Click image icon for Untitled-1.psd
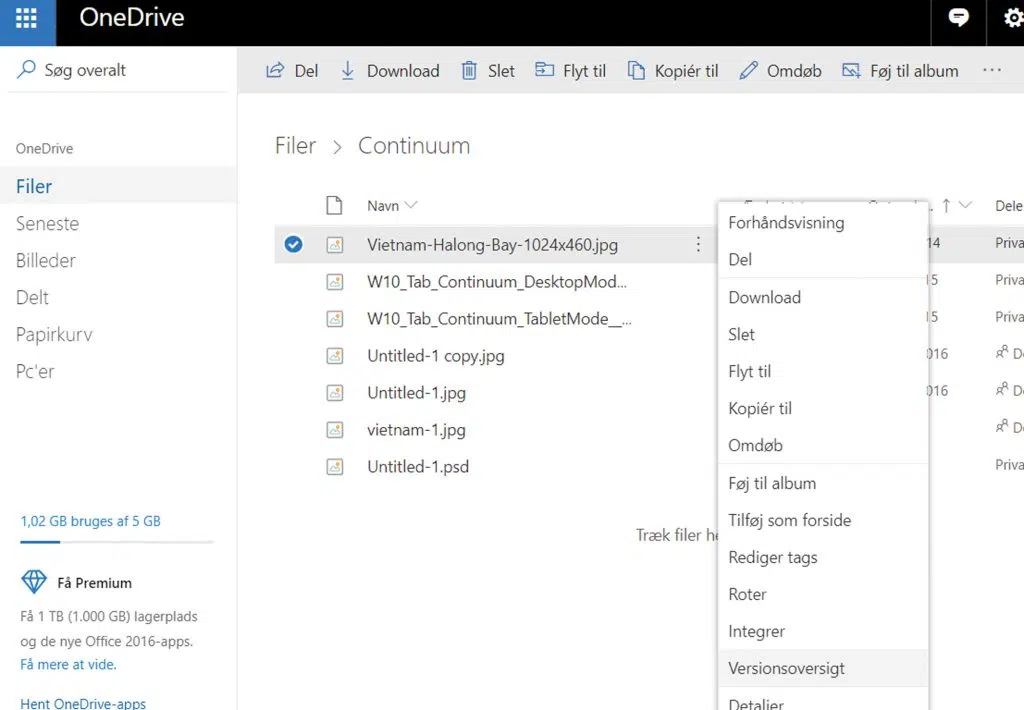This screenshot has width=1024, height=710. [x=335, y=467]
